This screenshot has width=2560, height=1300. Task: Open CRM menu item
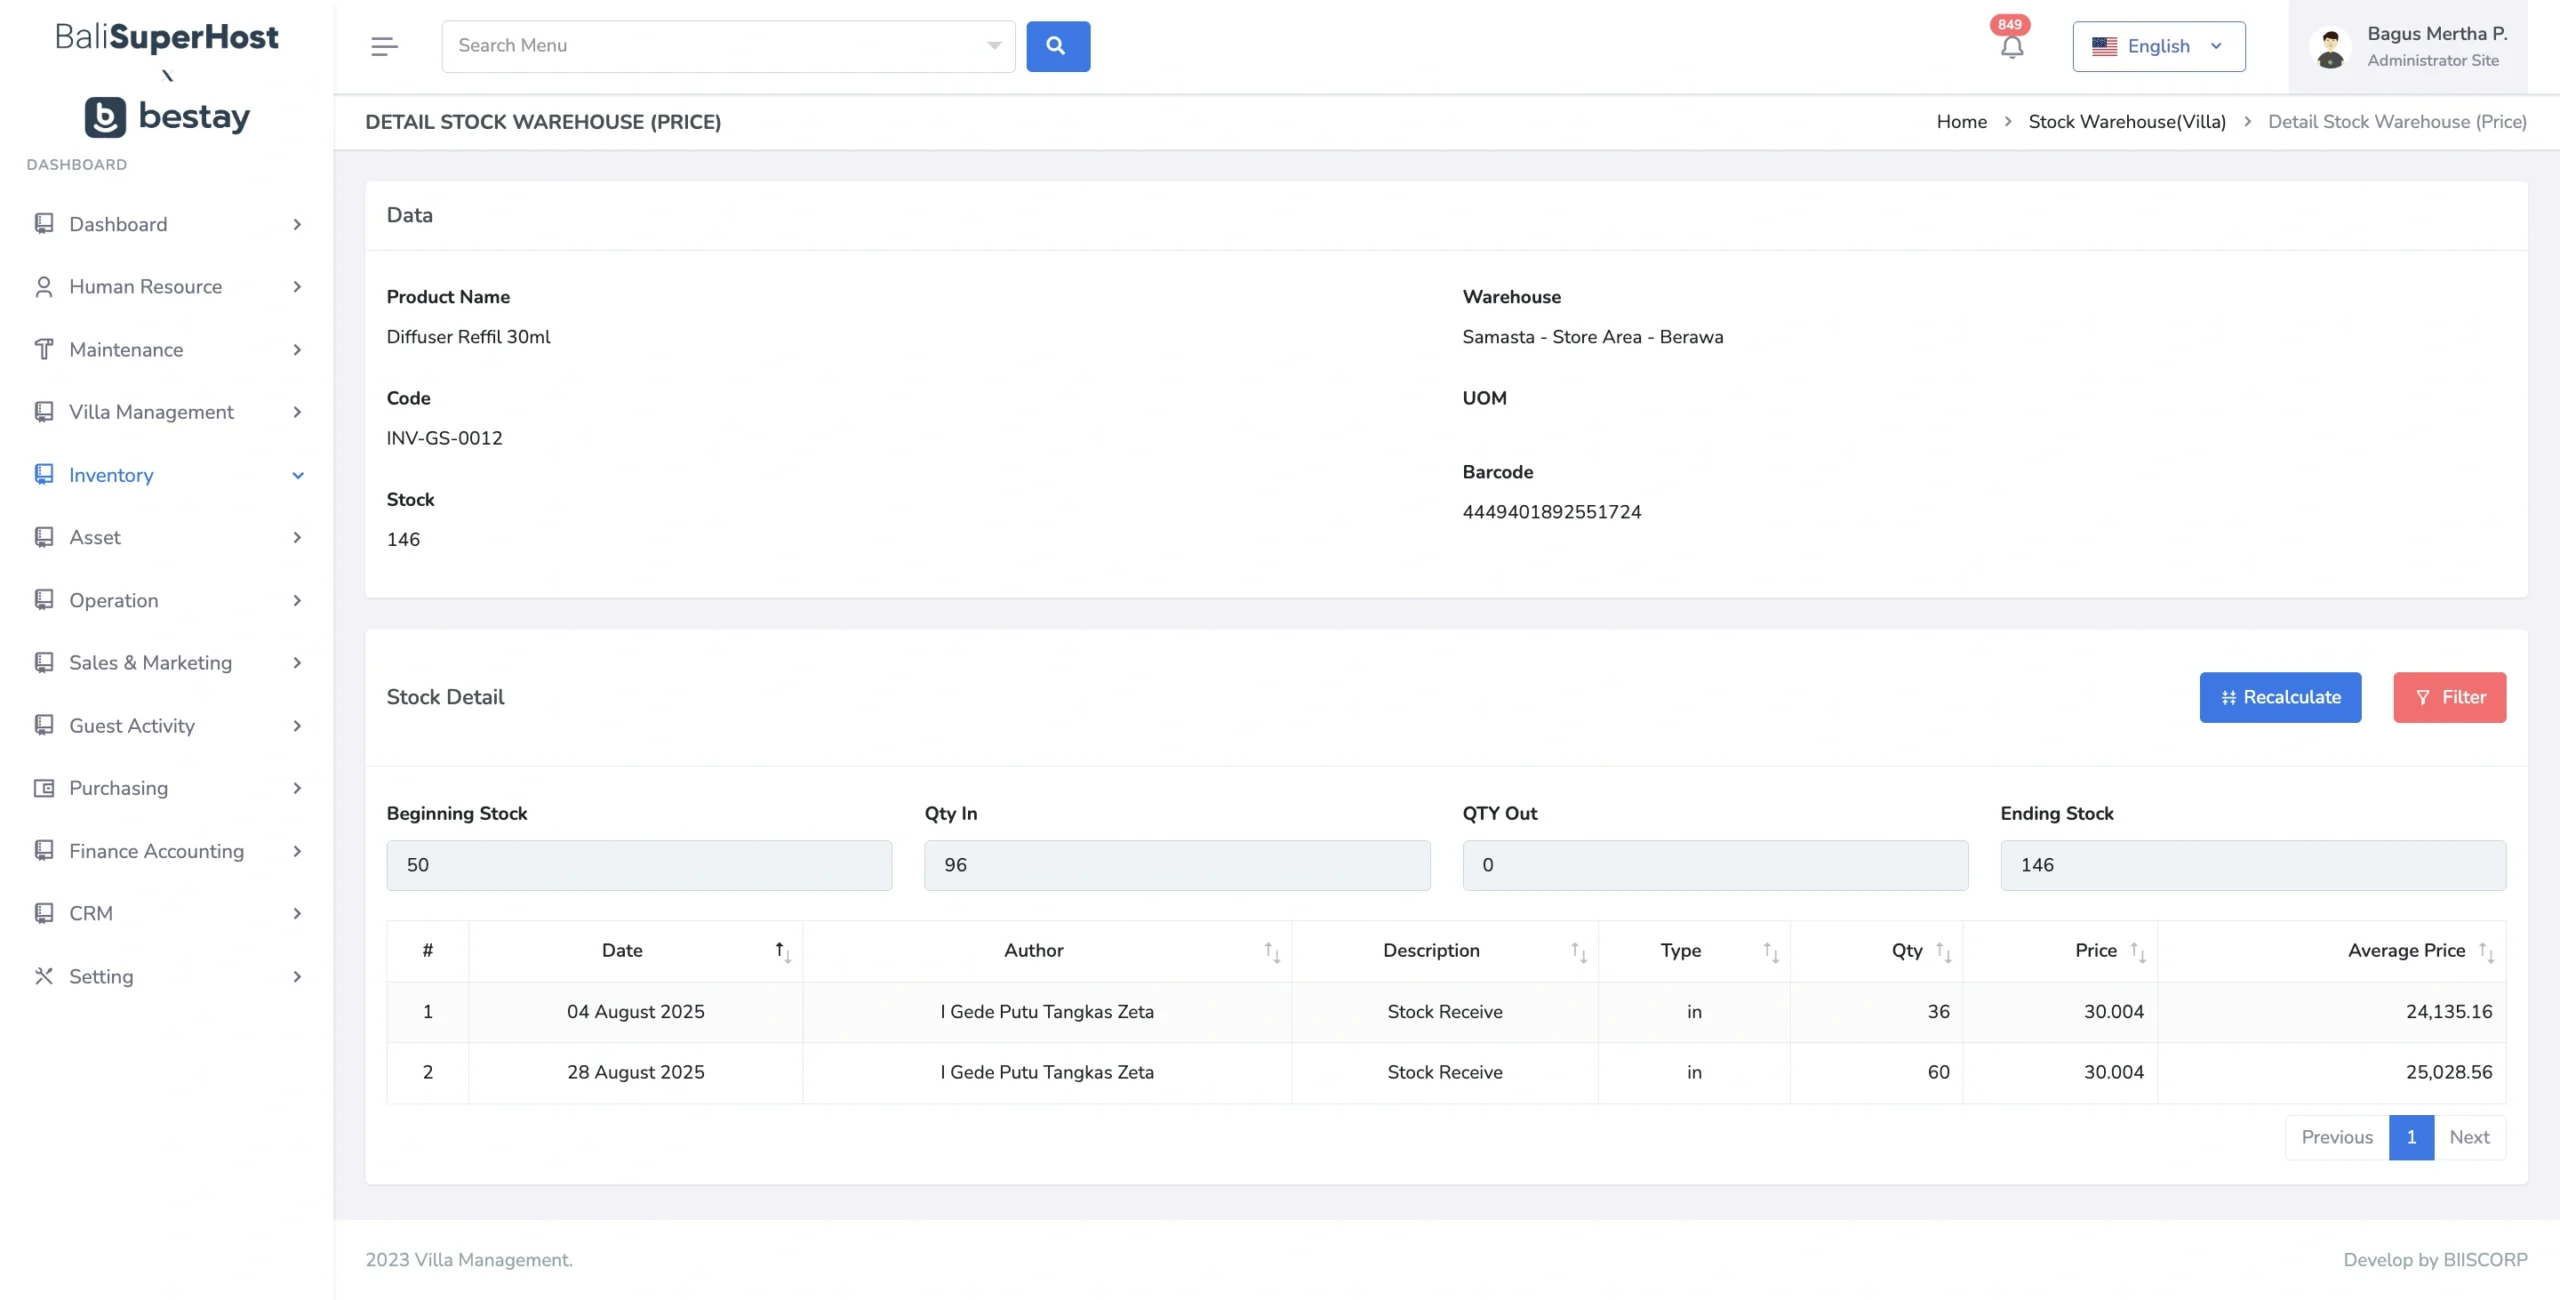coord(167,914)
